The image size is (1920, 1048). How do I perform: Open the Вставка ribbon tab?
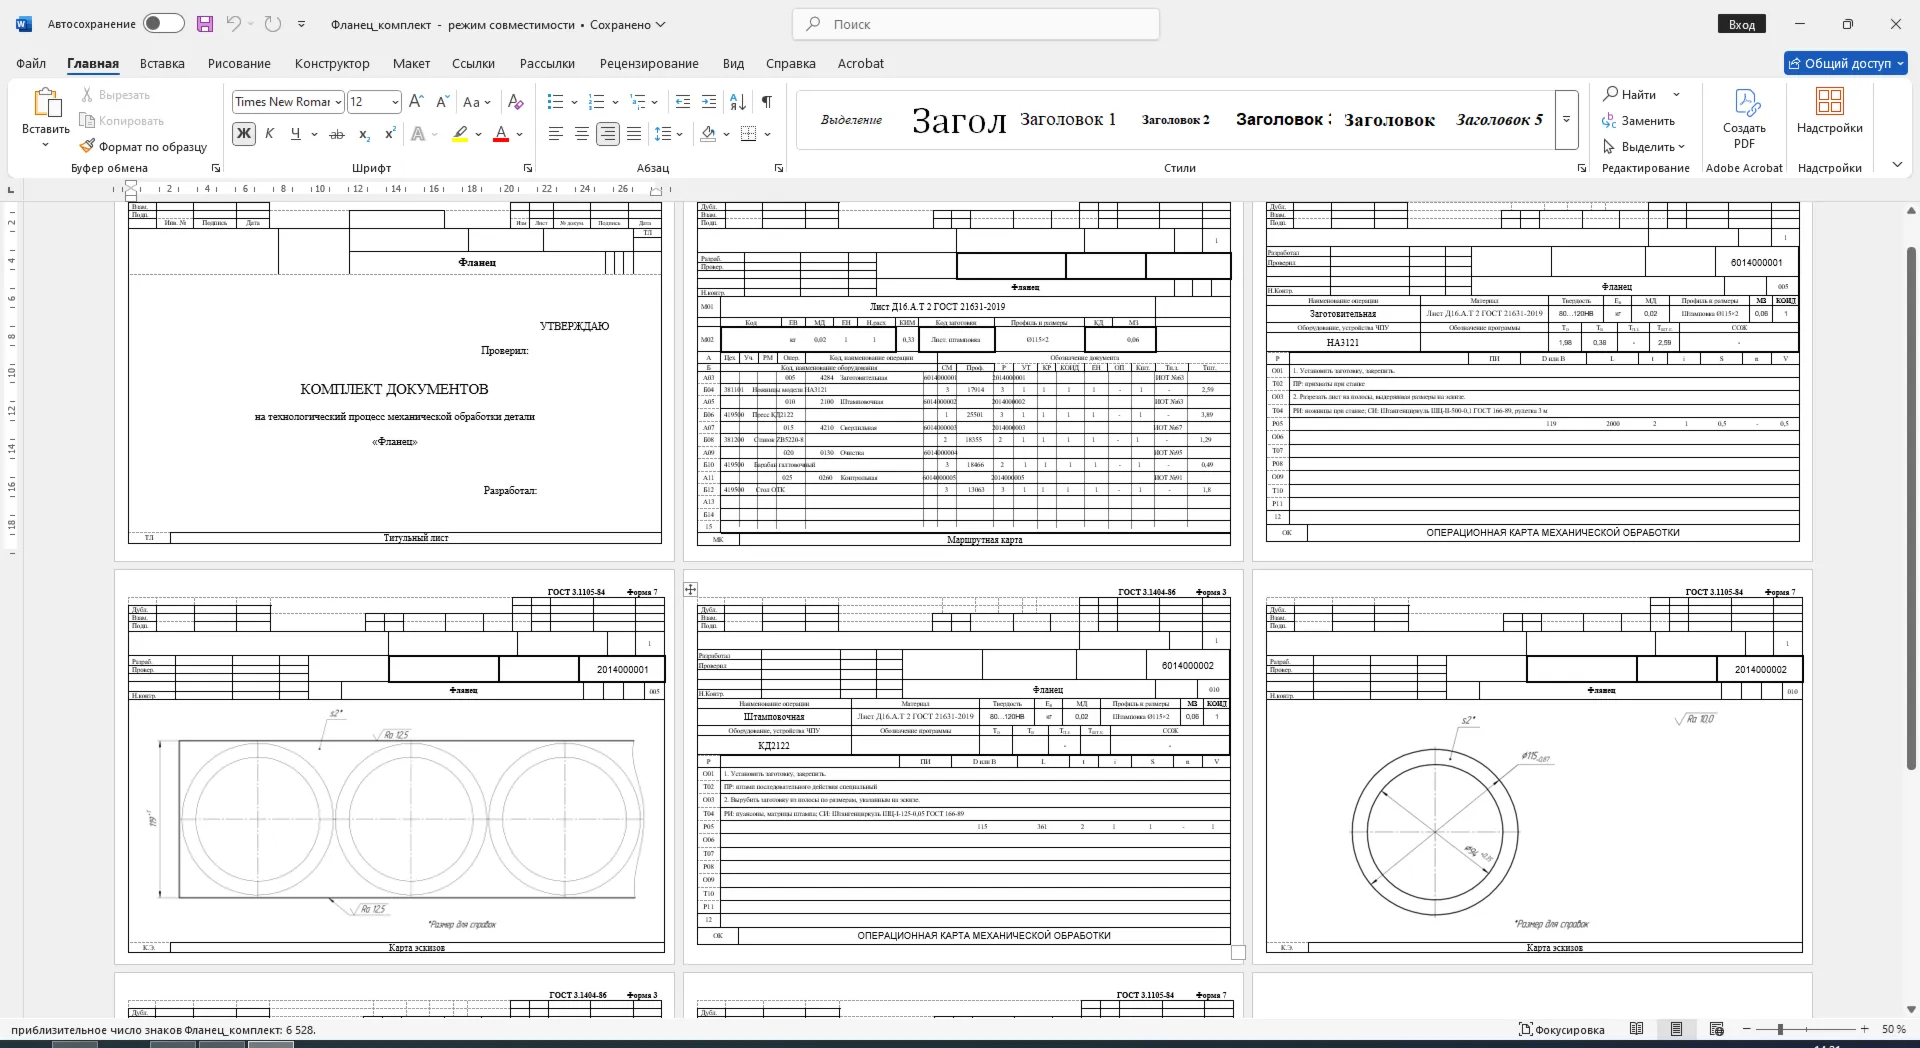coord(162,63)
